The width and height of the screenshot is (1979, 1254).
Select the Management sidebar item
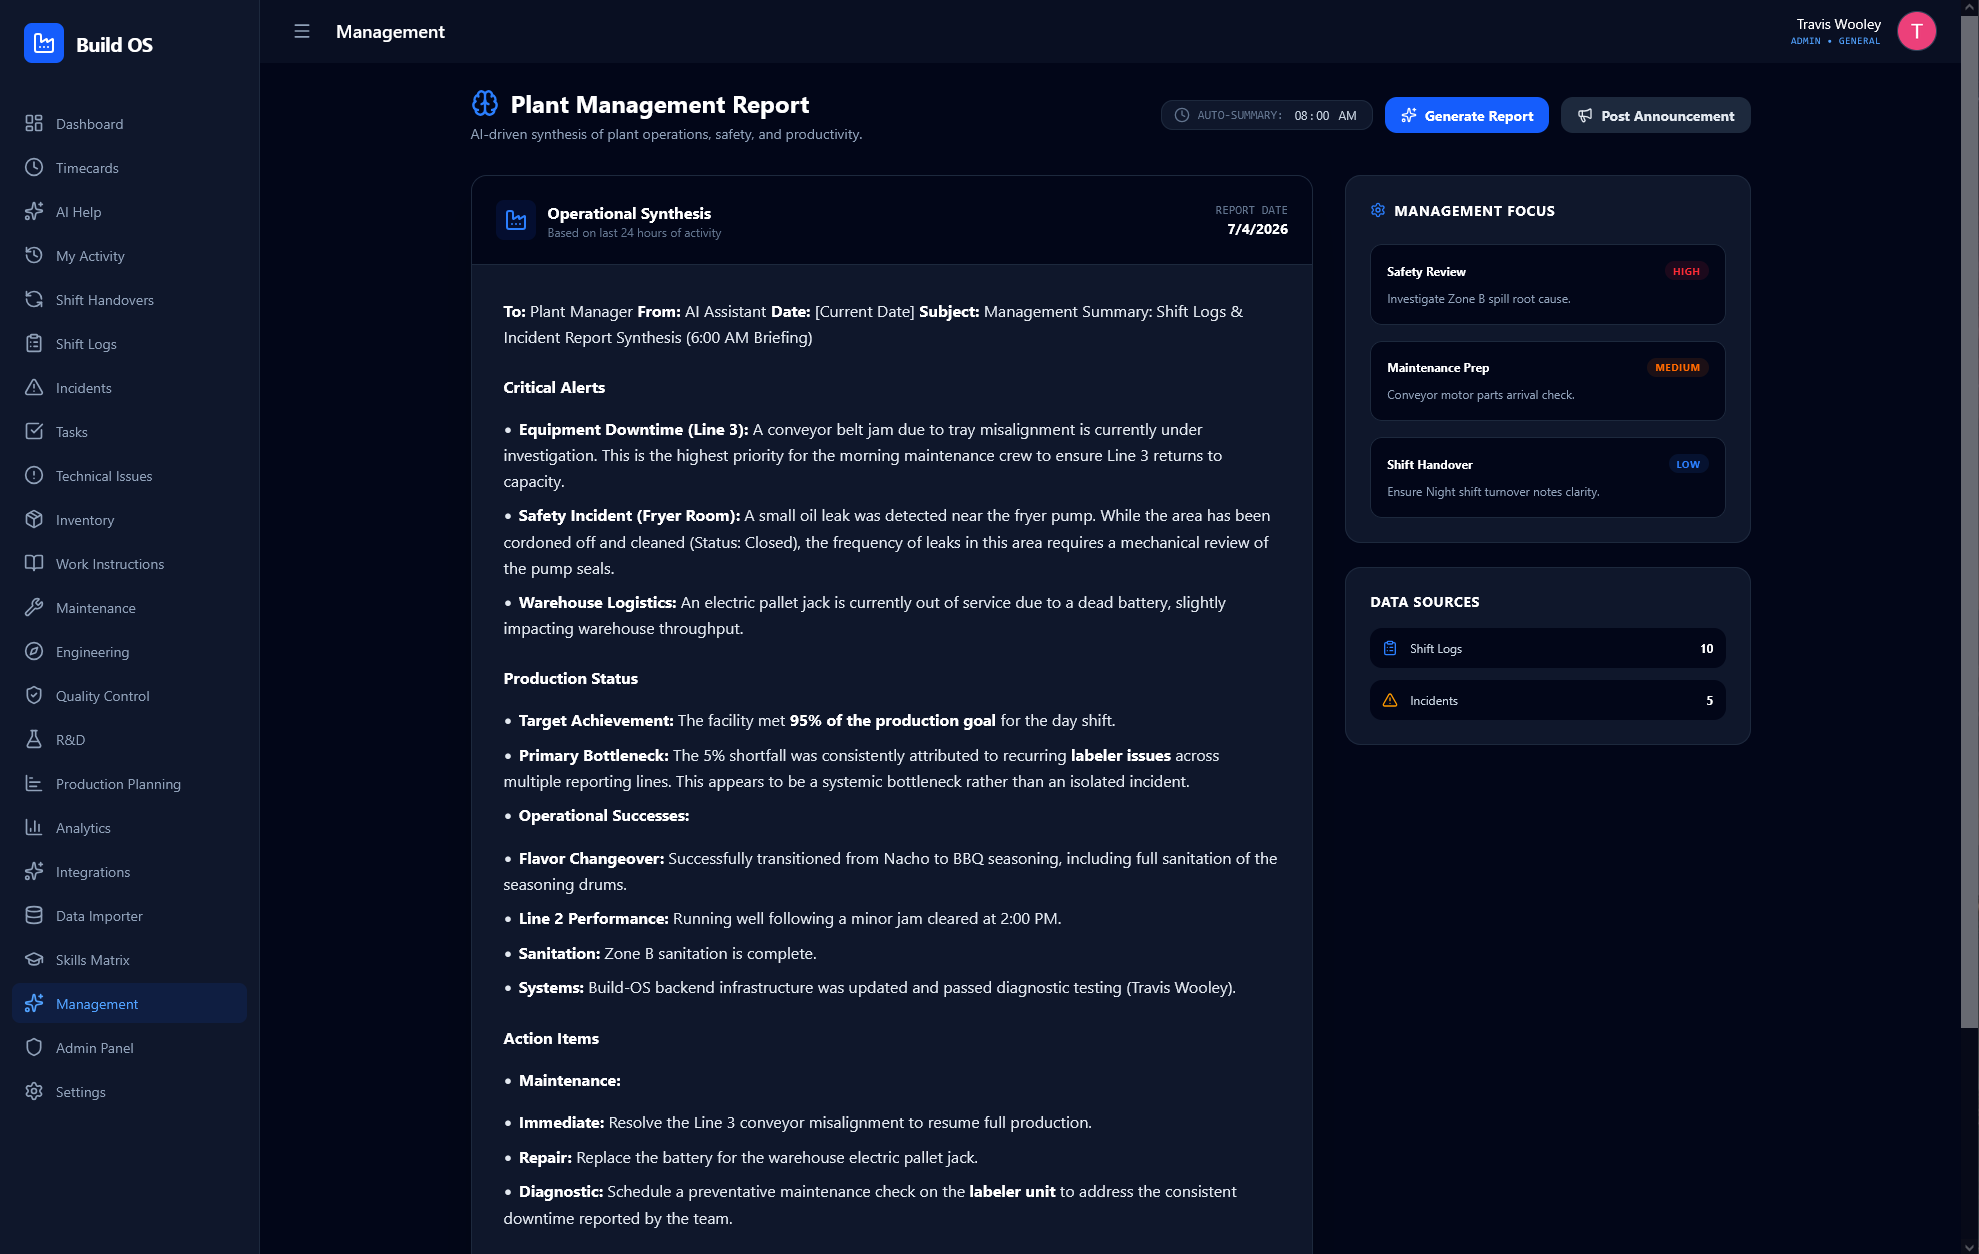(129, 1003)
